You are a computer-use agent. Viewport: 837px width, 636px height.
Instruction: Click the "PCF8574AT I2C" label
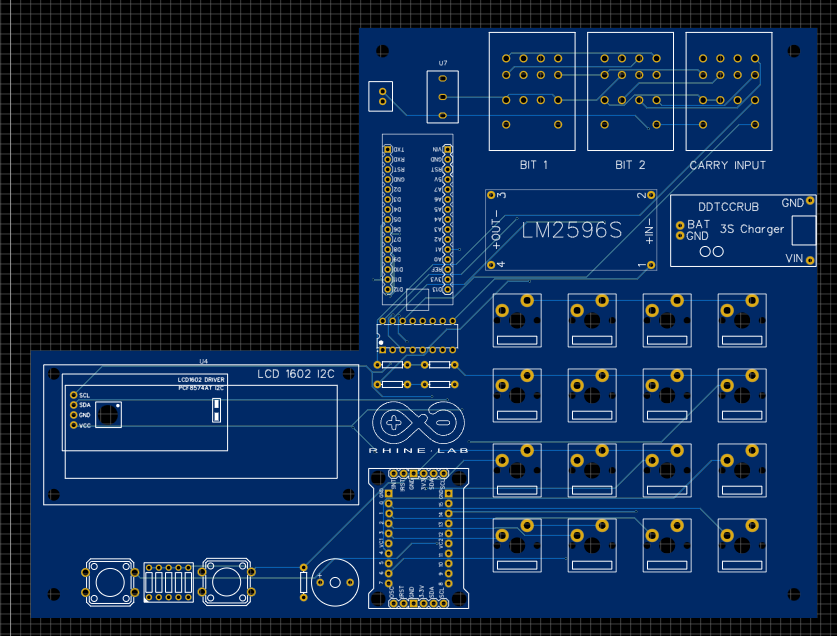tap(201, 388)
